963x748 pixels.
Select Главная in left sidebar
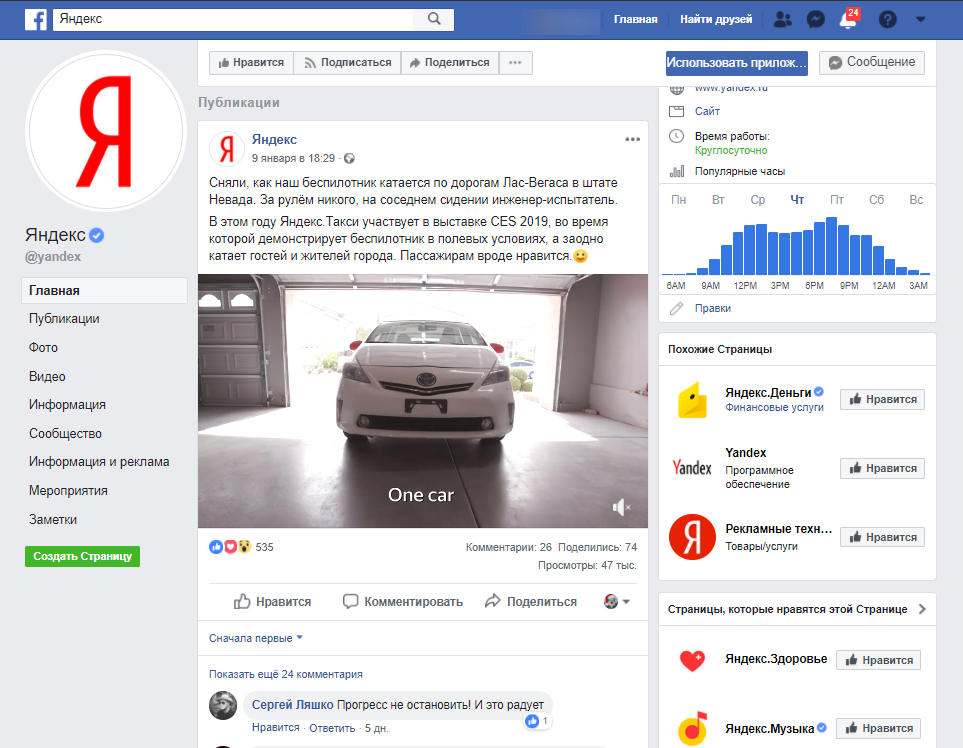click(x=104, y=290)
